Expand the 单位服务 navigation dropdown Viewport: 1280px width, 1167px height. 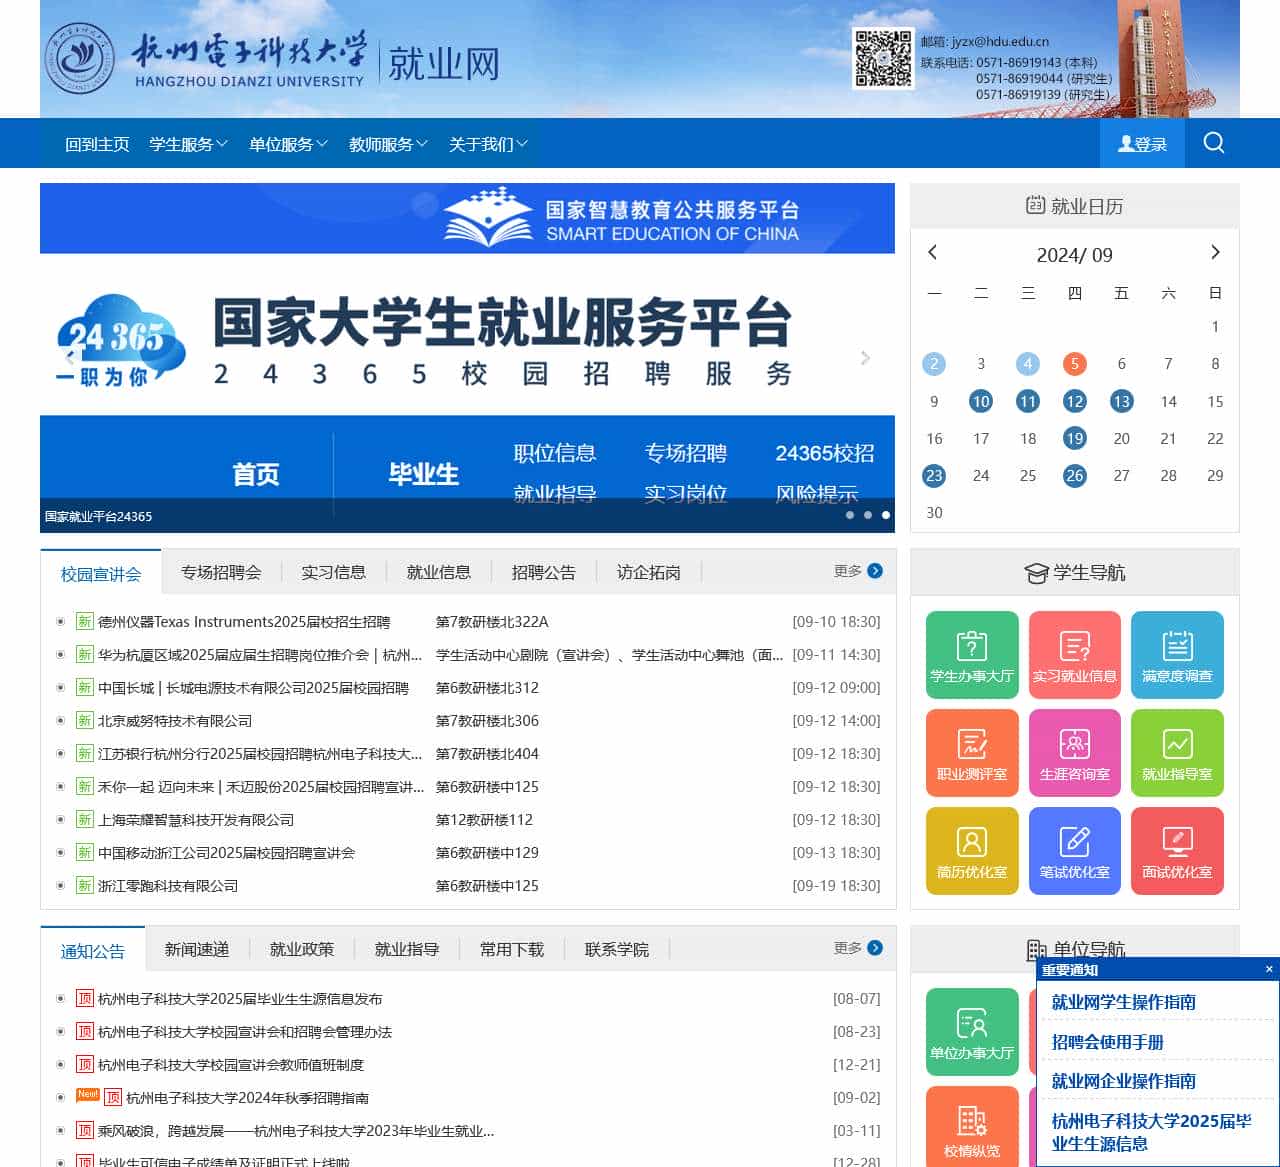pyautogui.click(x=287, y=143)
